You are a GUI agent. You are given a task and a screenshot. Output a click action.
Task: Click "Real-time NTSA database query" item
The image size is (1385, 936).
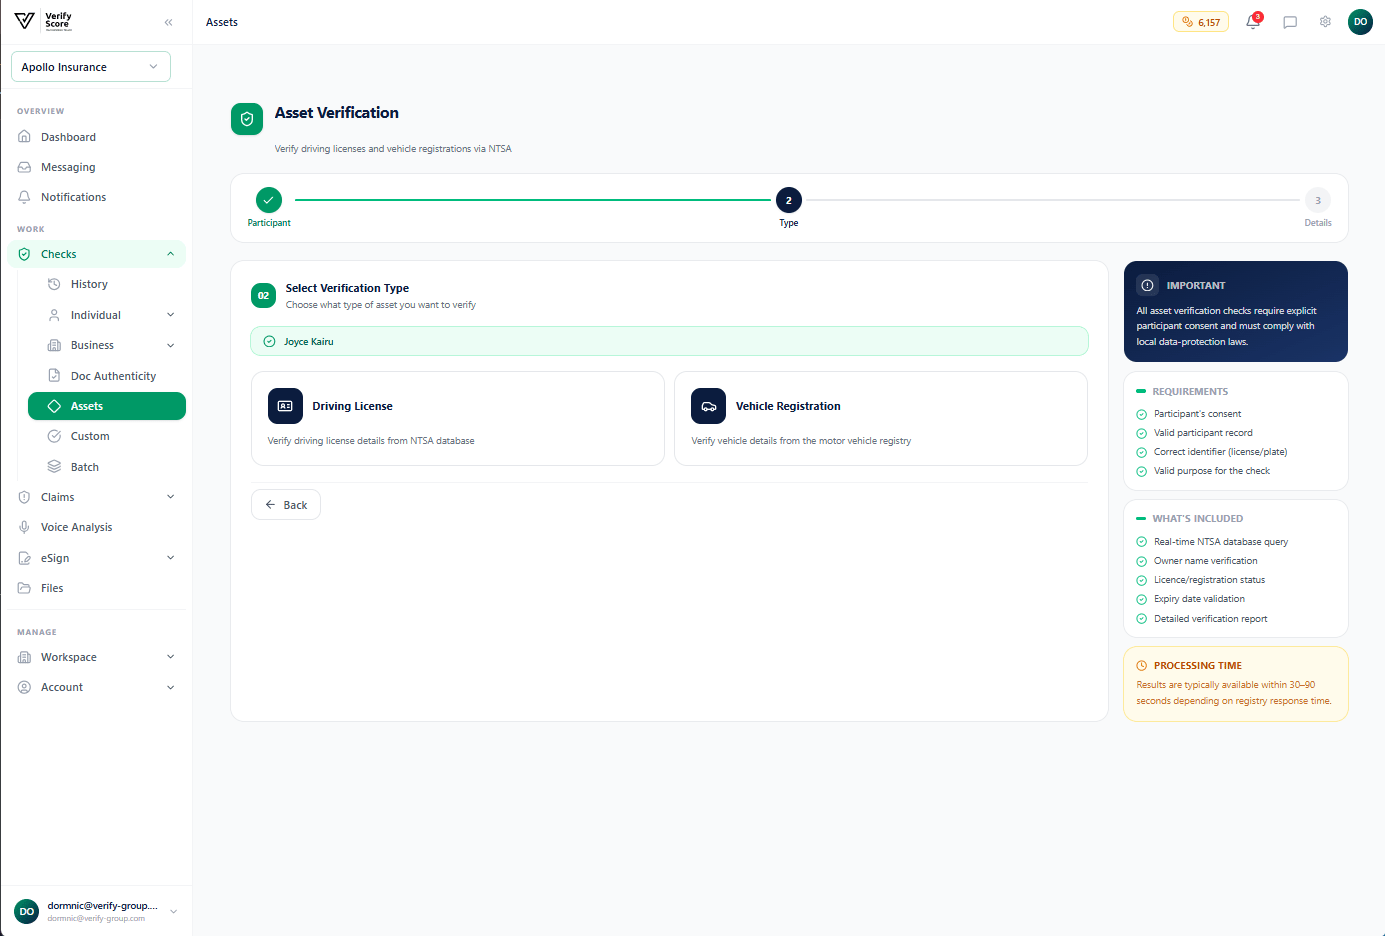[x=1221, y=542]
